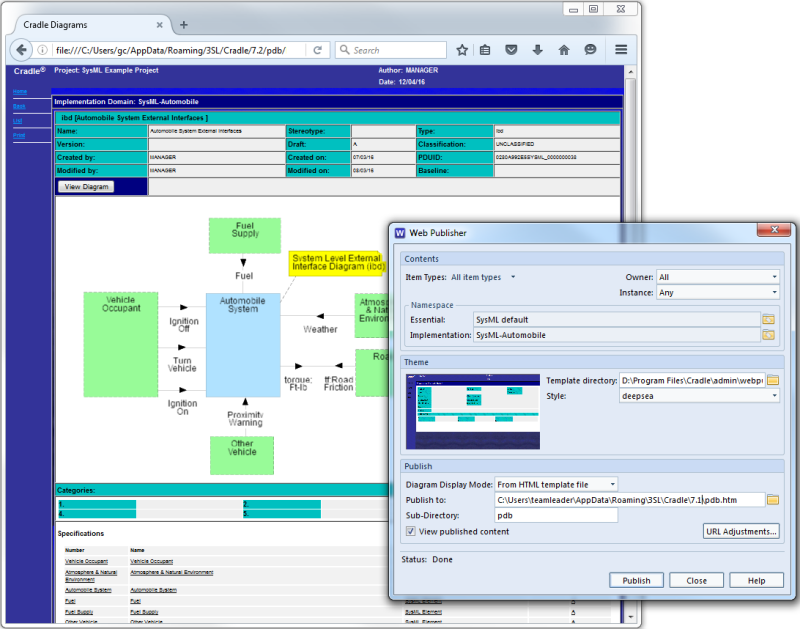Browse for the Template directory folder
Viewport: 800px width, 629px height.
(x=773, y=380)
